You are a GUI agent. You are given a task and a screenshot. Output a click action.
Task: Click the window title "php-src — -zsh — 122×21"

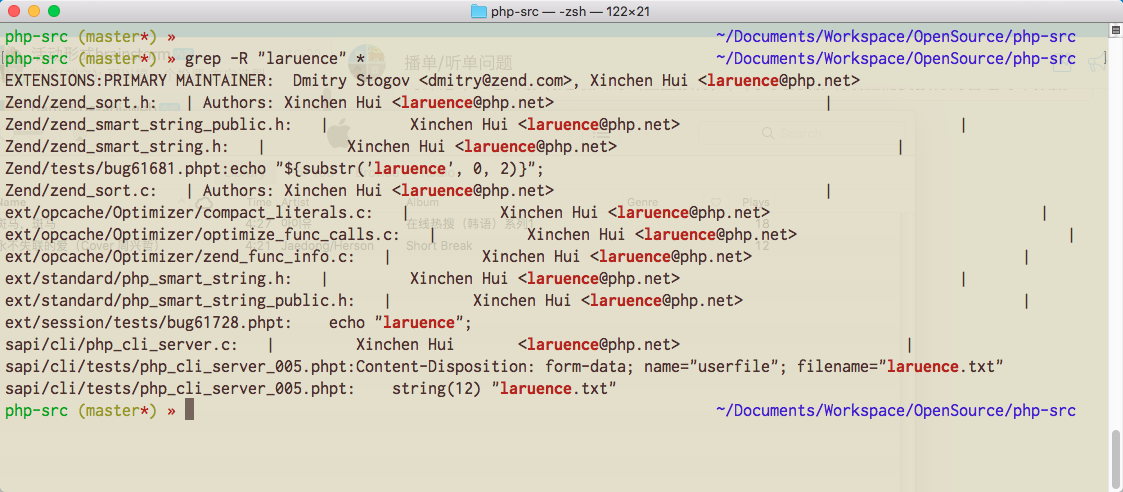(x=571, y=11)
